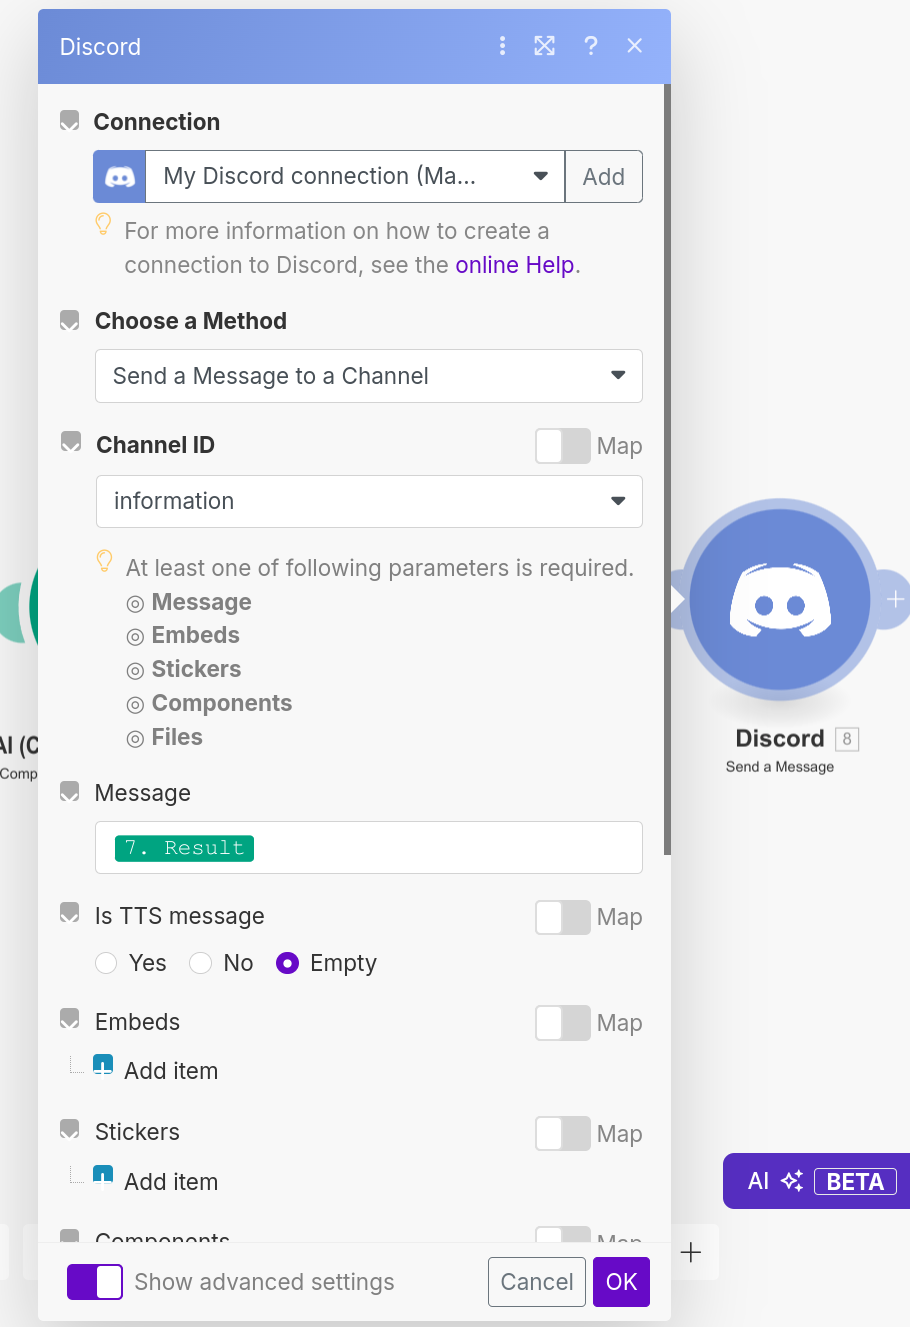
Task: Add another module after the Discord node
Action: [x=894, y=600]
